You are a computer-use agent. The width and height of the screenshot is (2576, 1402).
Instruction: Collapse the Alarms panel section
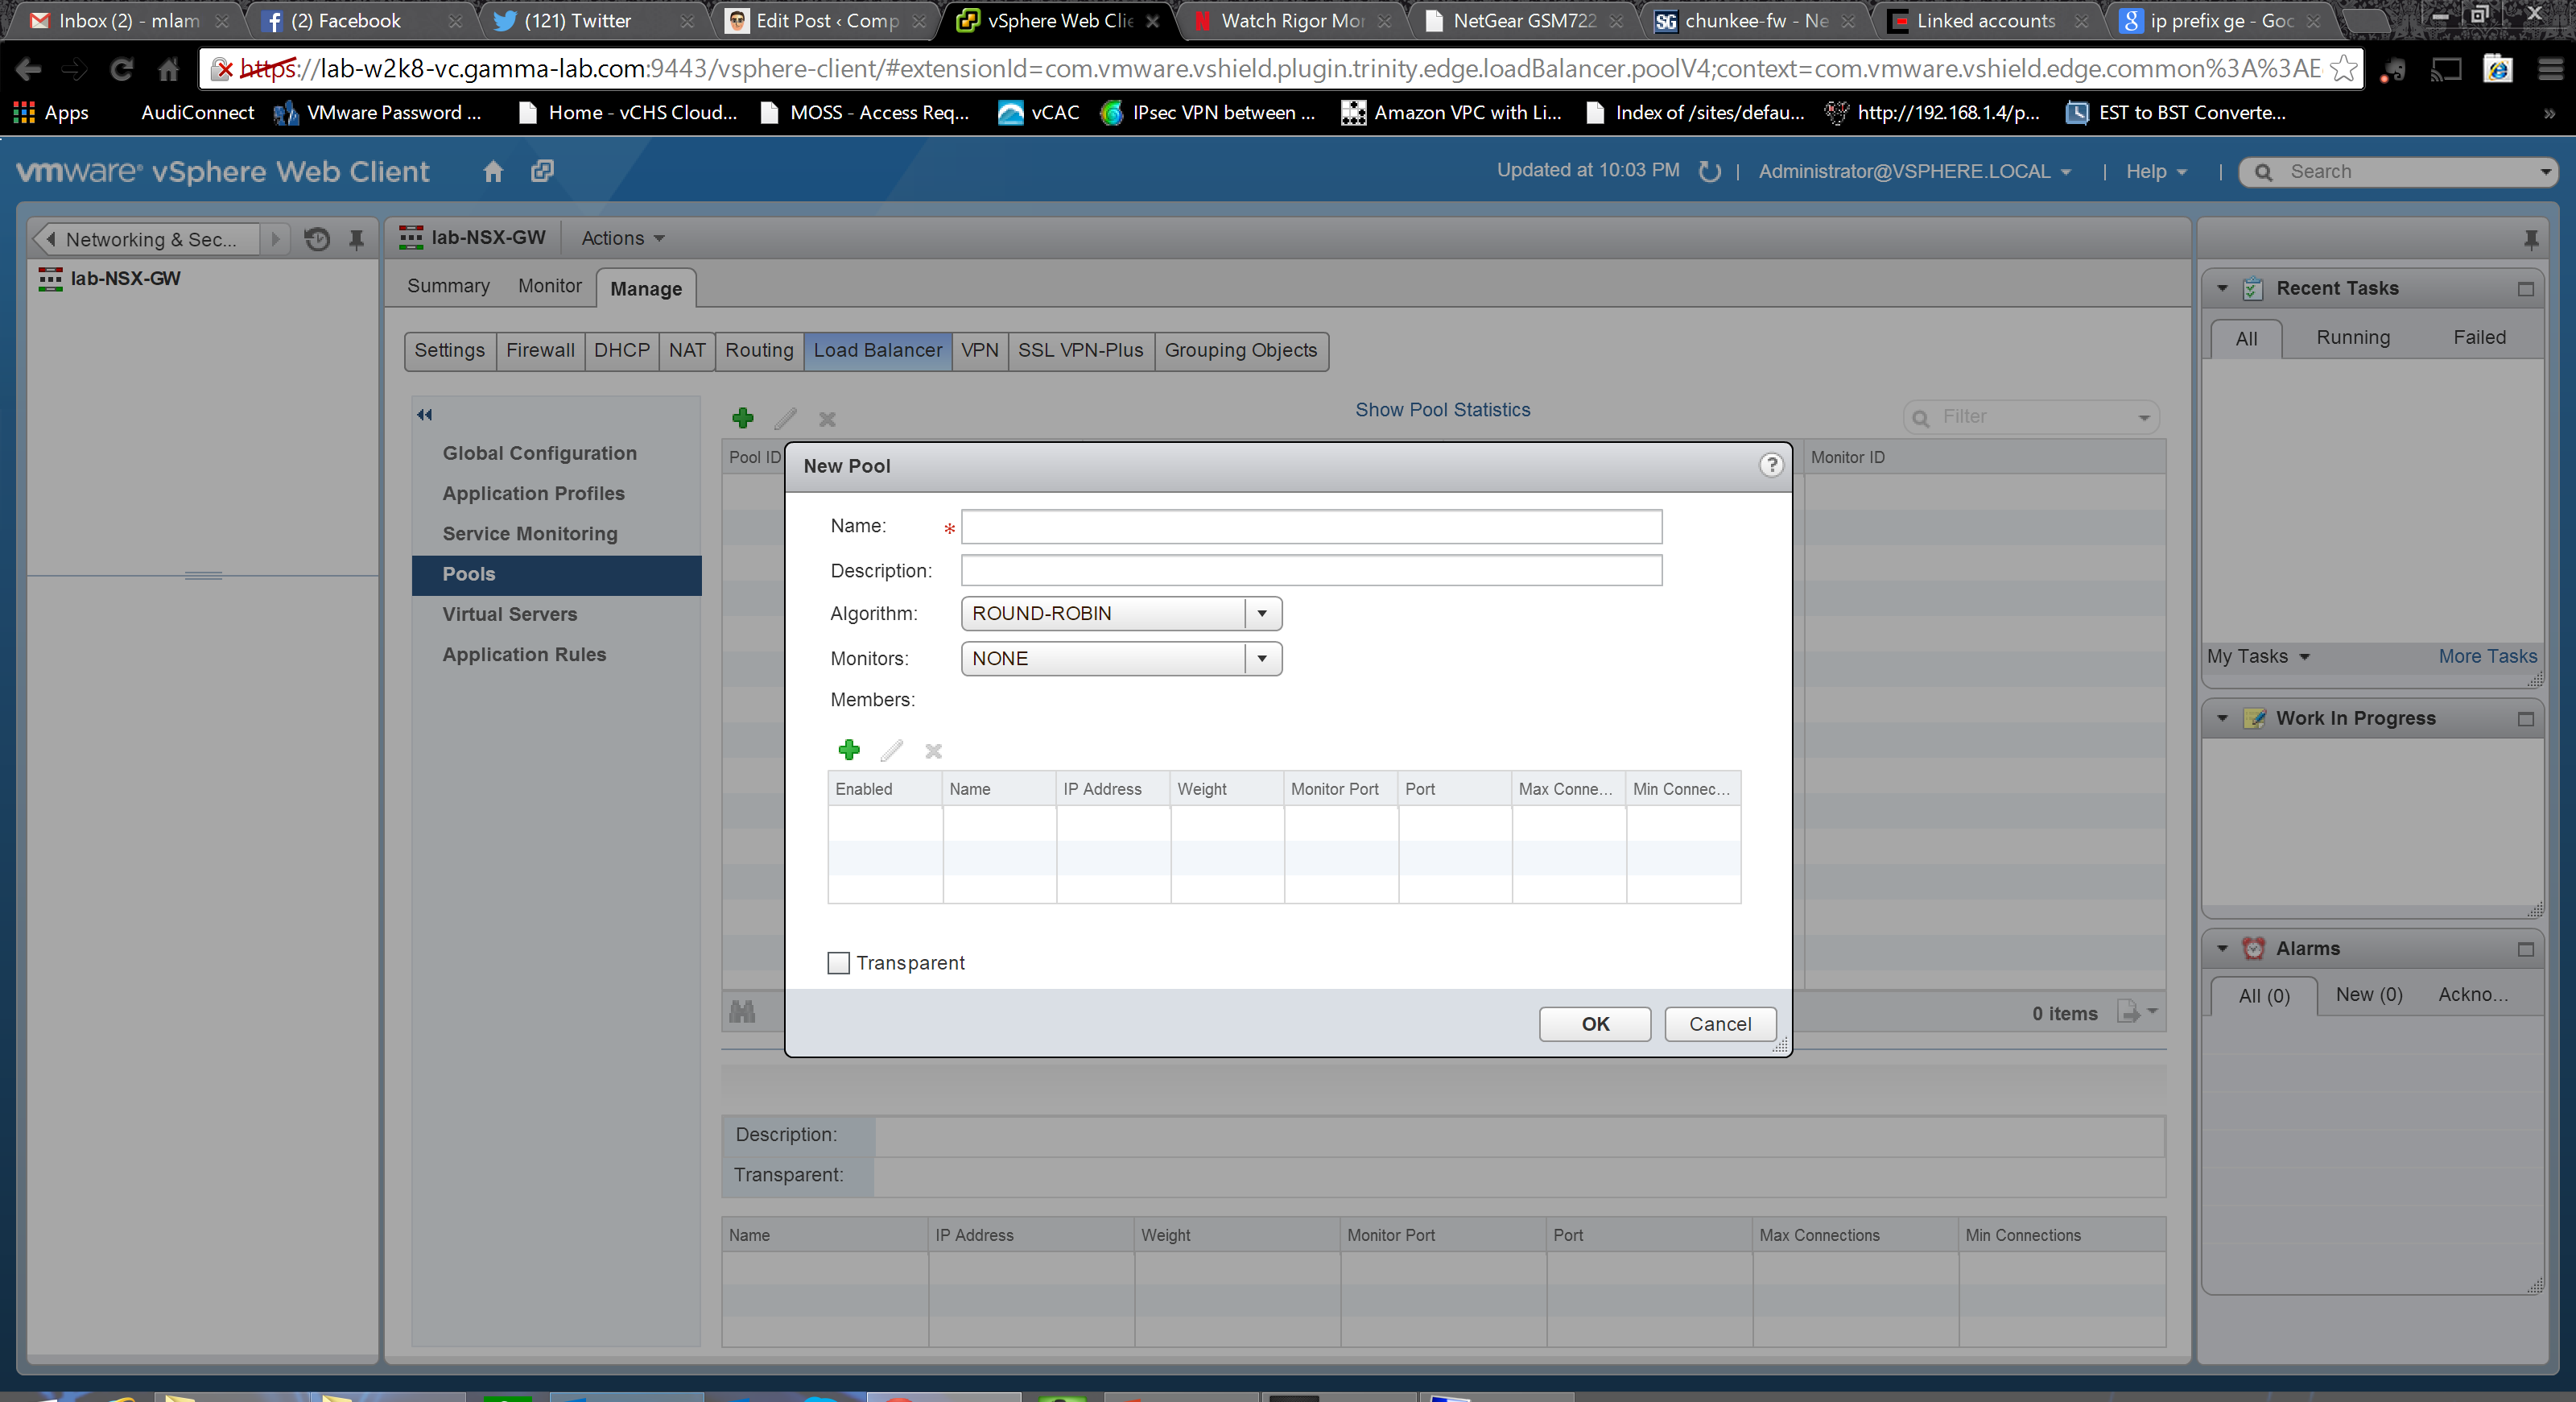coord(2222,948)
